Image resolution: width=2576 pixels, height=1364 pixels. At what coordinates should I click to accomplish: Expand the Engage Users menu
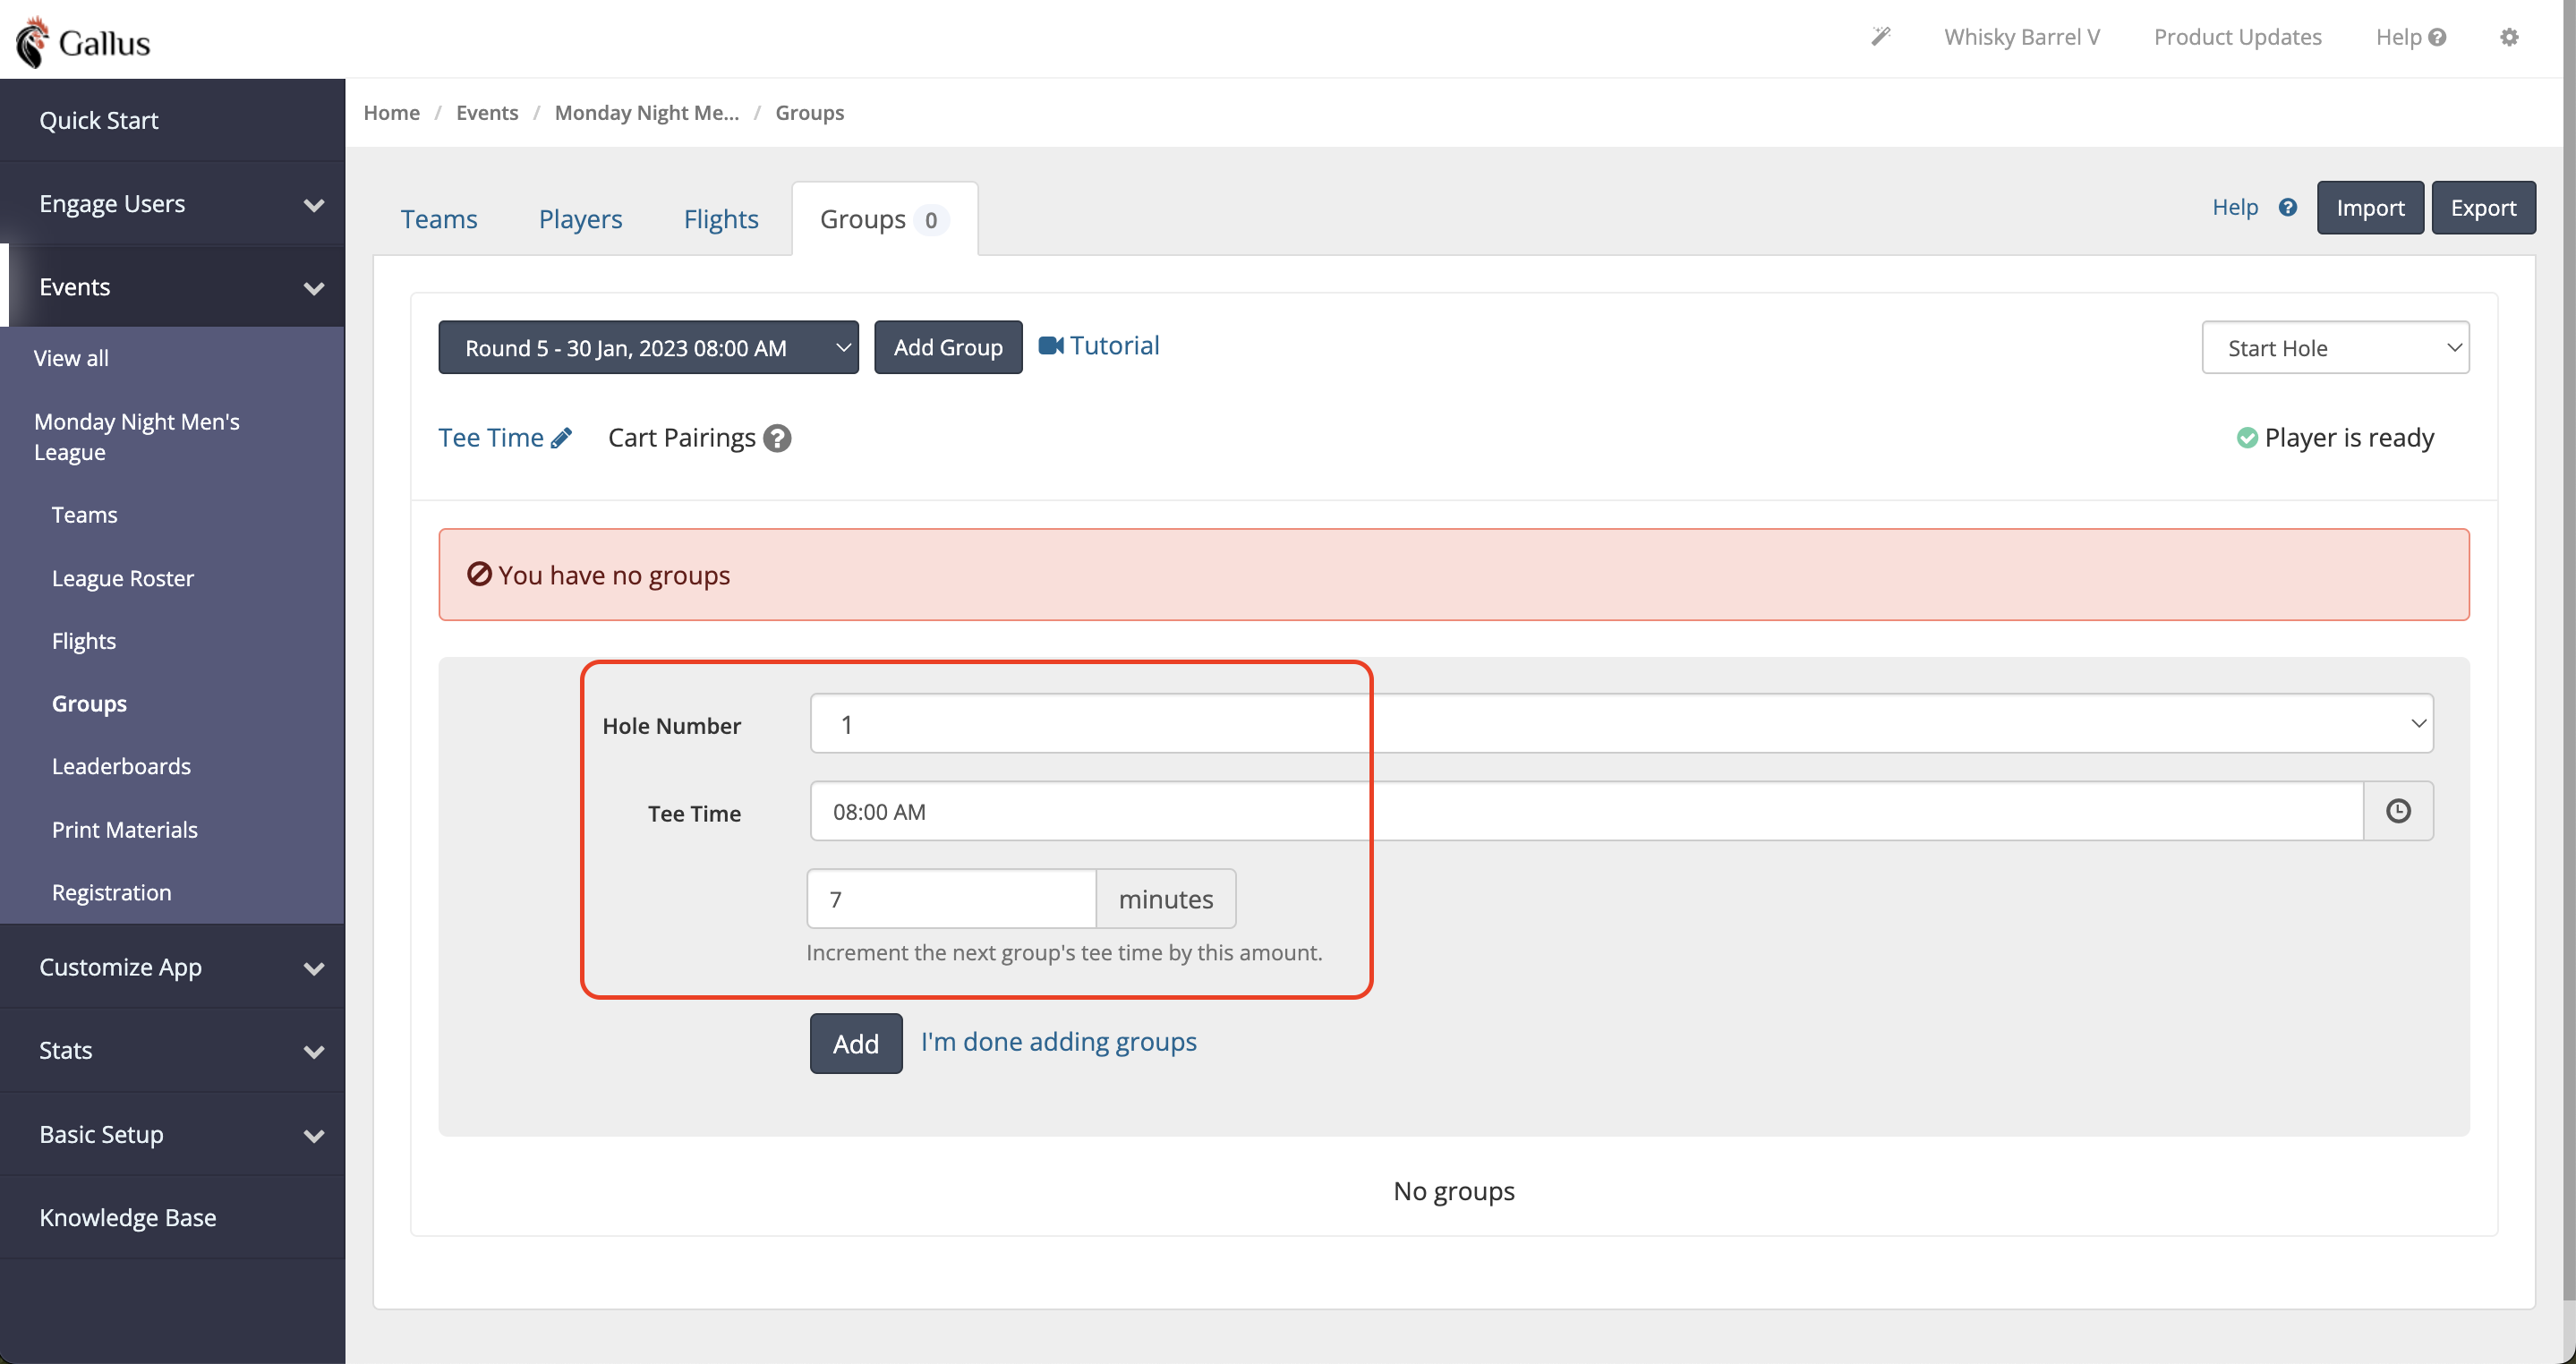(172, 204)
